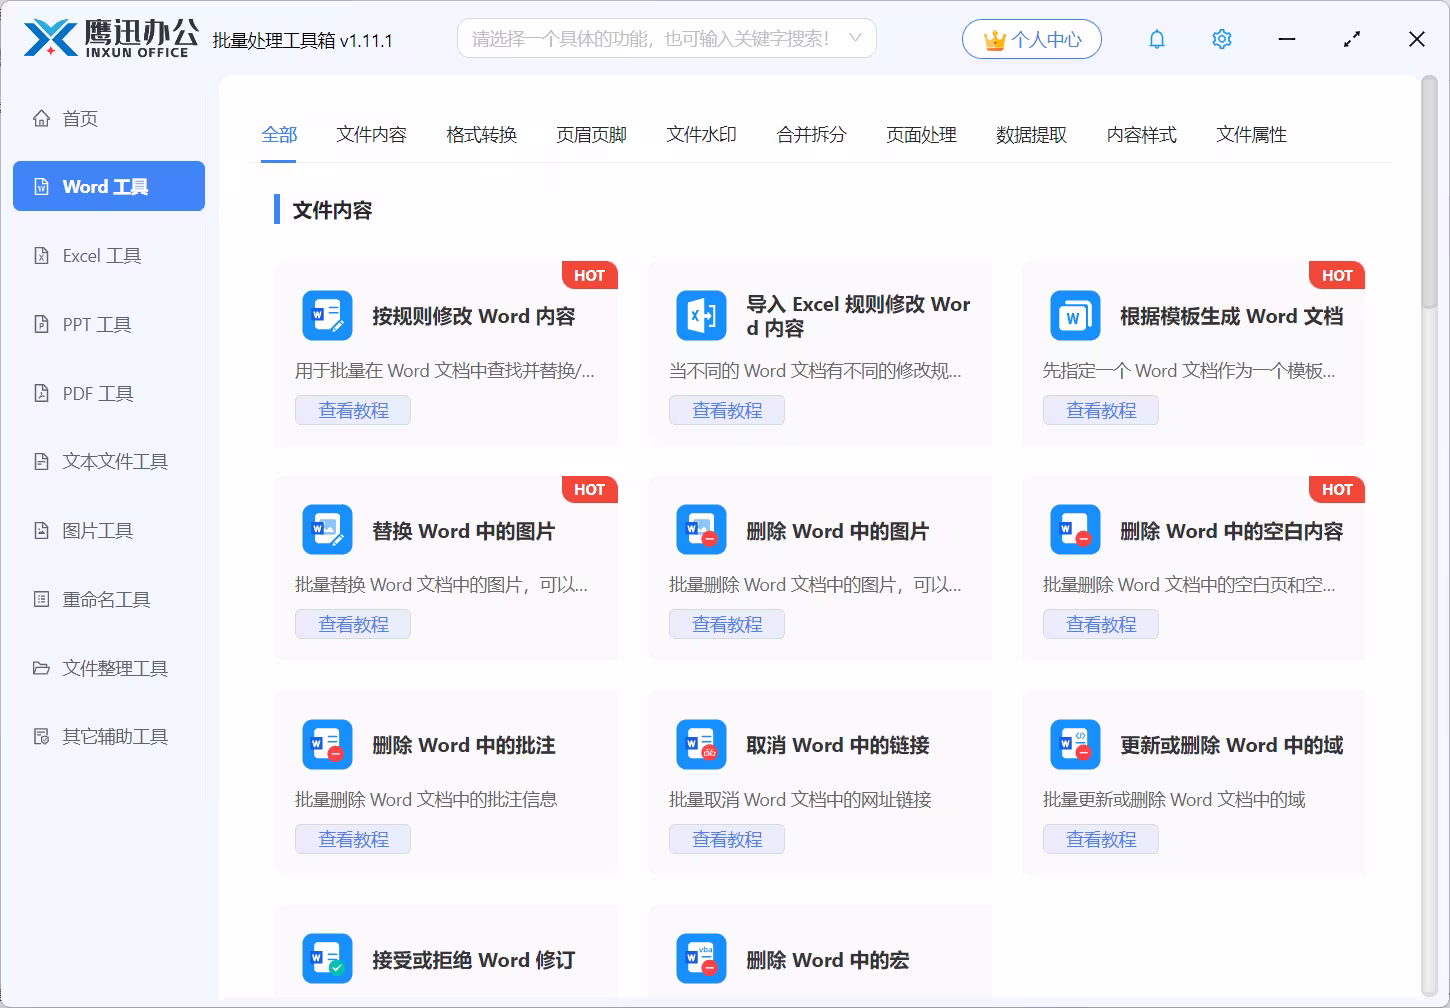Image resolution: width=1450 pixels, height=1008 pixels.
Task: Switch to the 格式转换 tab
Action: (x=481, y=135)
